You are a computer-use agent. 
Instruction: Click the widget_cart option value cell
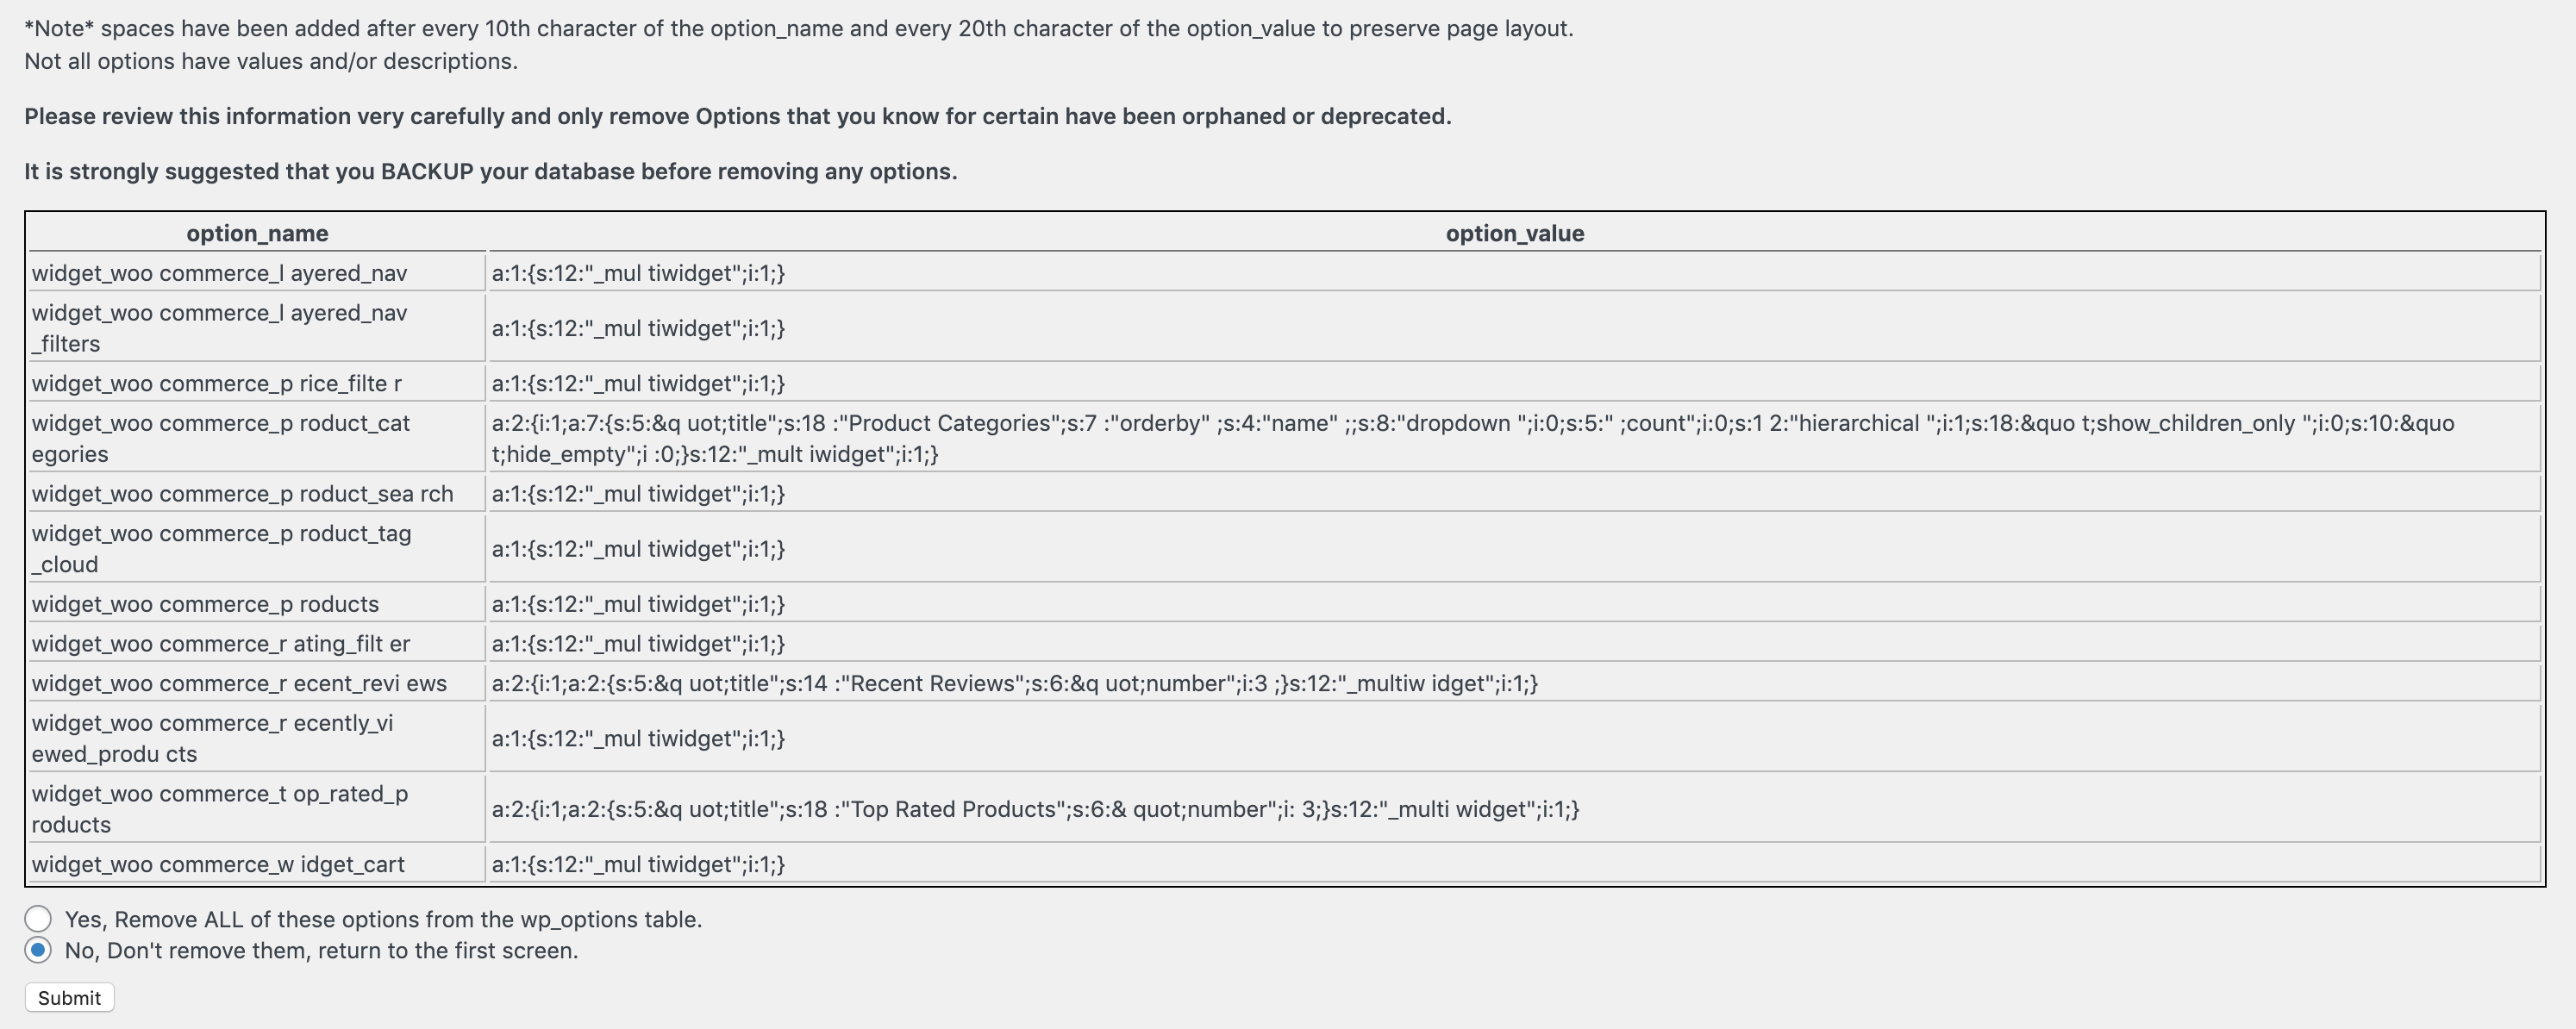[x=638, y=864]
